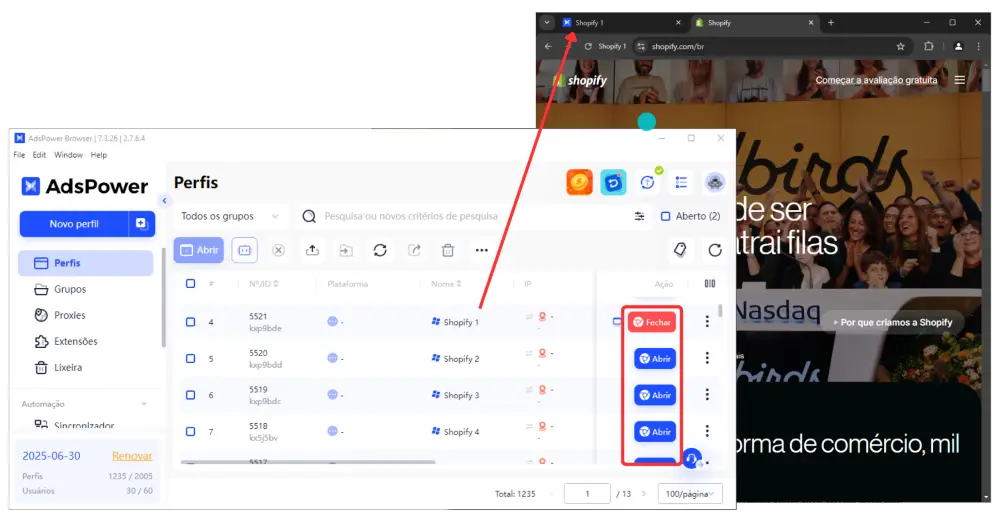Screen dimensions: 1000x519
Task: Open the Help menu
Action: coord(99,155)
